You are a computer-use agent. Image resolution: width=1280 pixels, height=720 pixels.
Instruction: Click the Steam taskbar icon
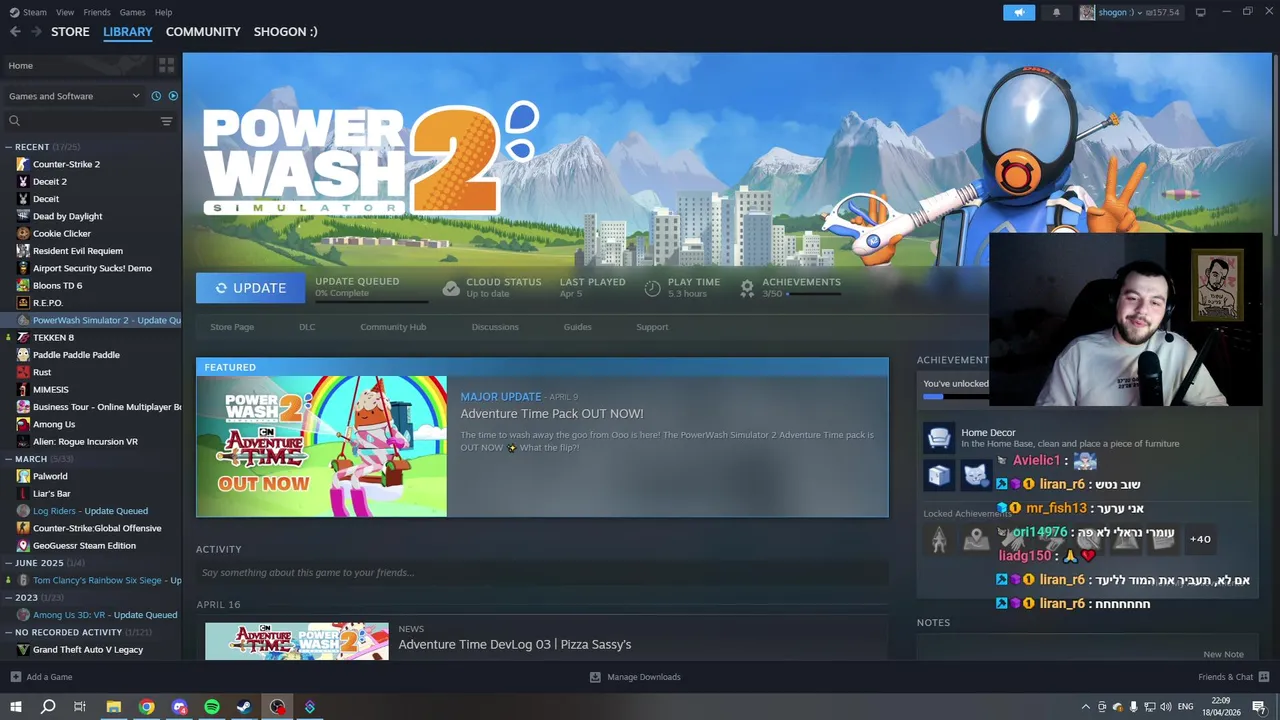click(244, 707)
